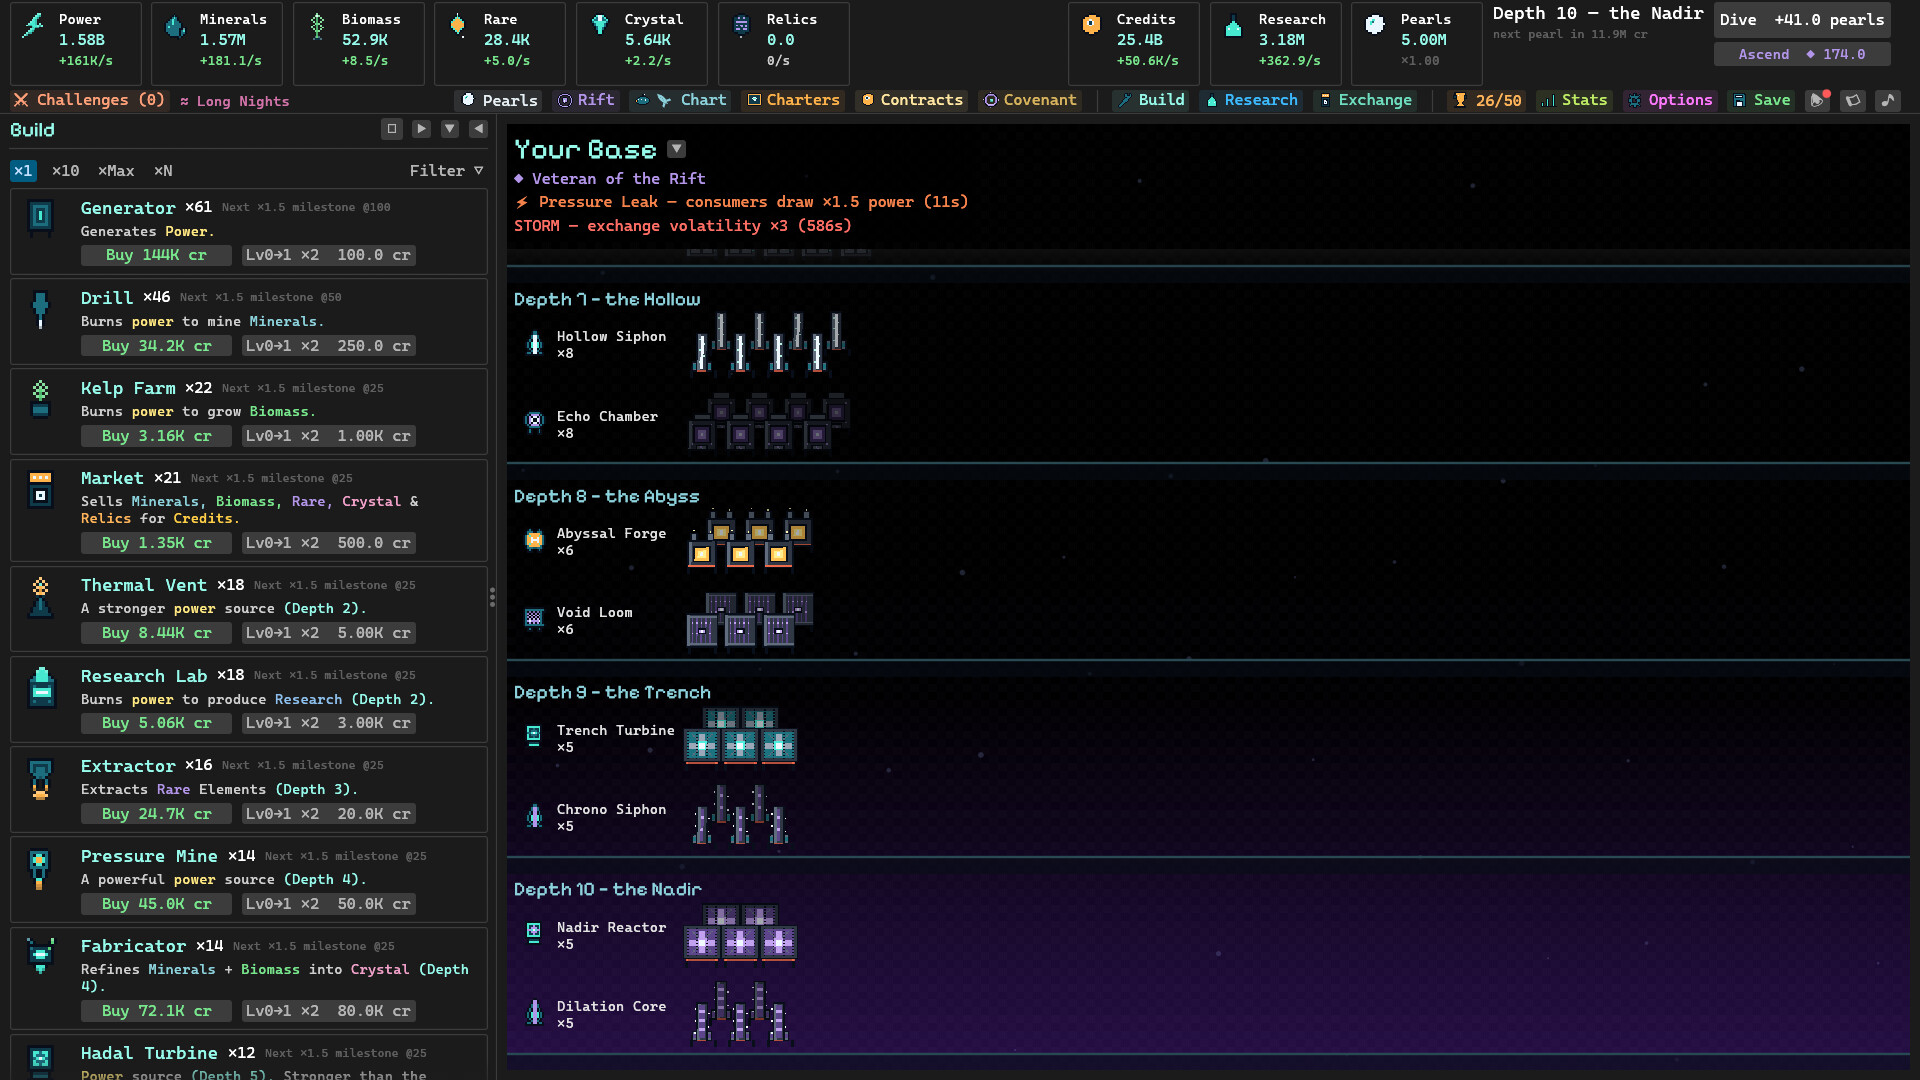Open the Filter dropdown
This screenshot has width=1920, height=1080.
(x=446, y=171)
